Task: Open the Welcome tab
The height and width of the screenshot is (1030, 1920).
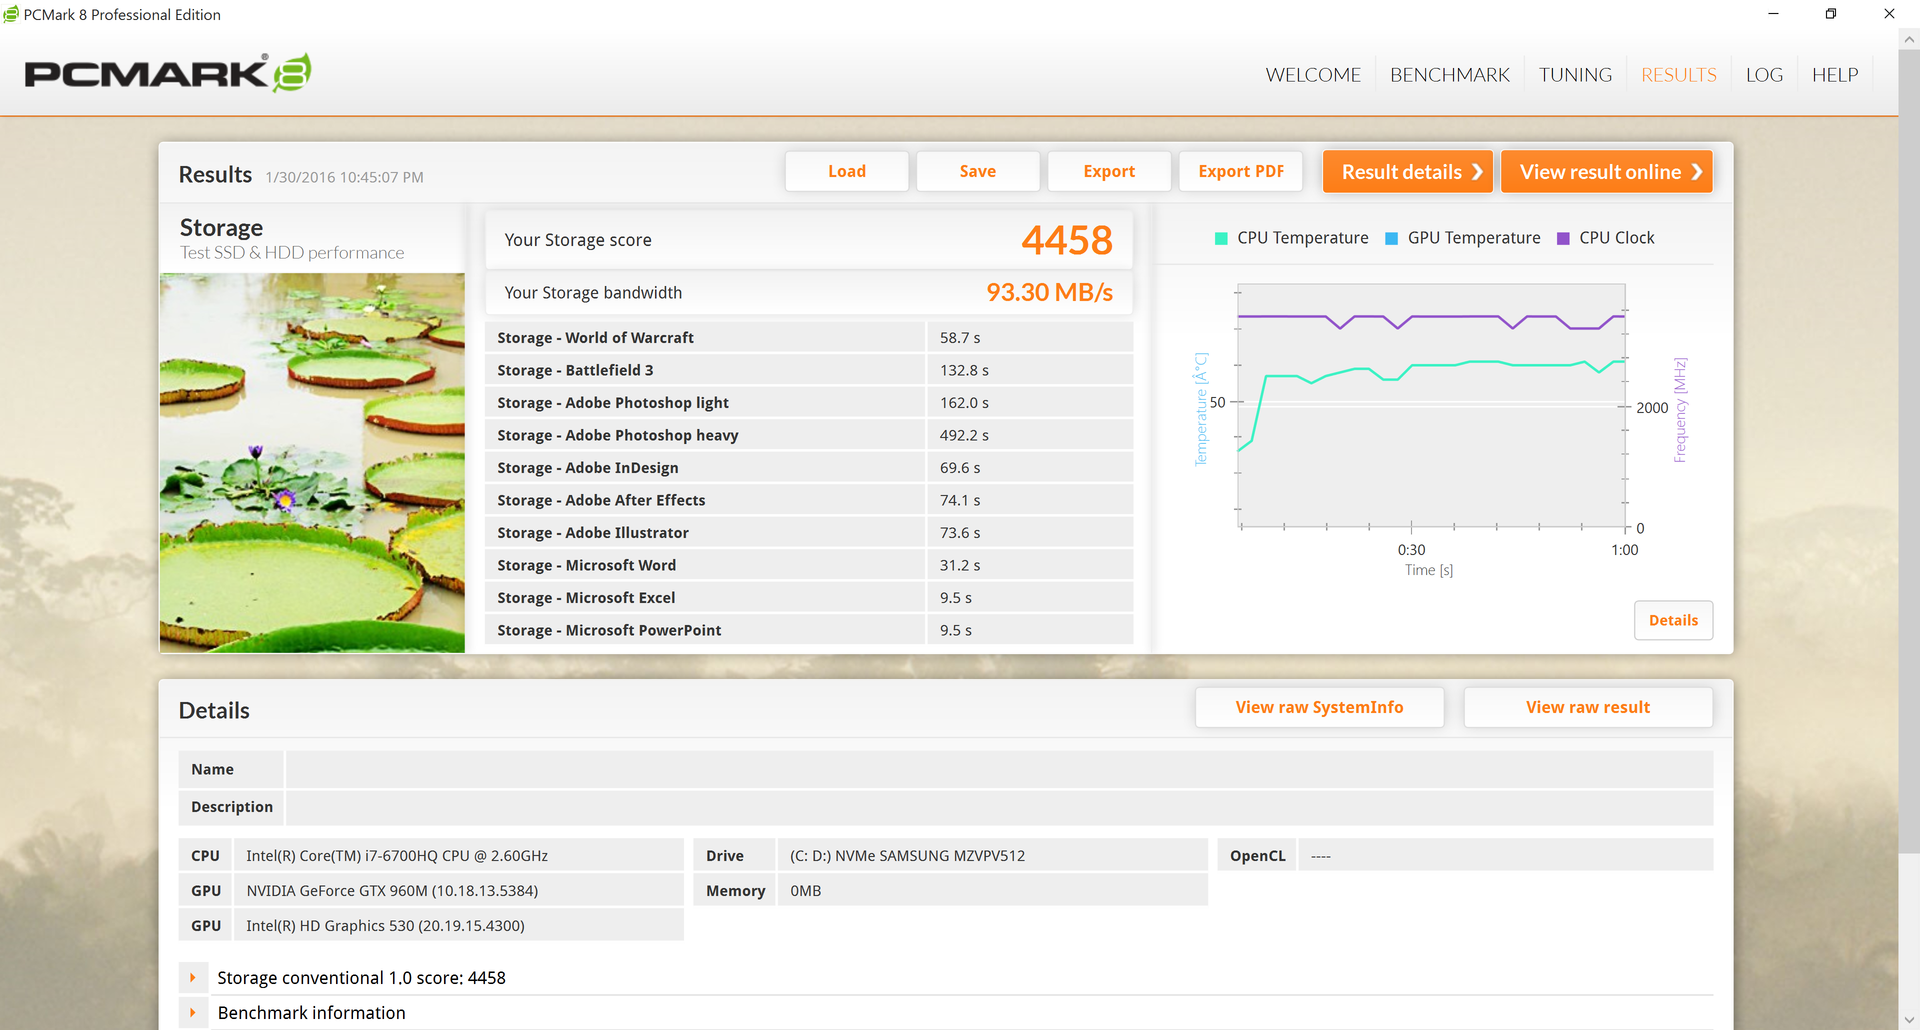Action: point(1313,75)
